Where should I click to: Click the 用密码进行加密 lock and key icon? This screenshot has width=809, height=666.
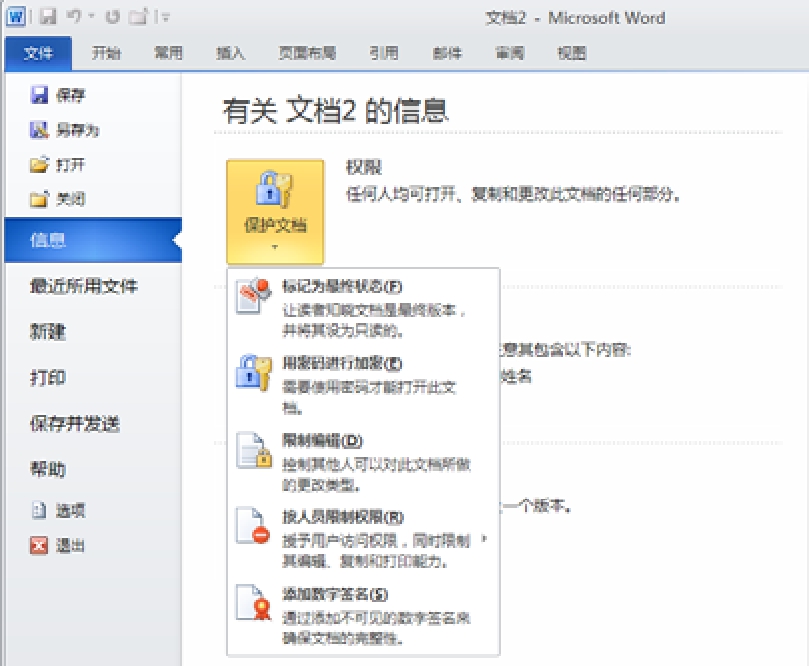pyautogui.click(x=253, y=372)
